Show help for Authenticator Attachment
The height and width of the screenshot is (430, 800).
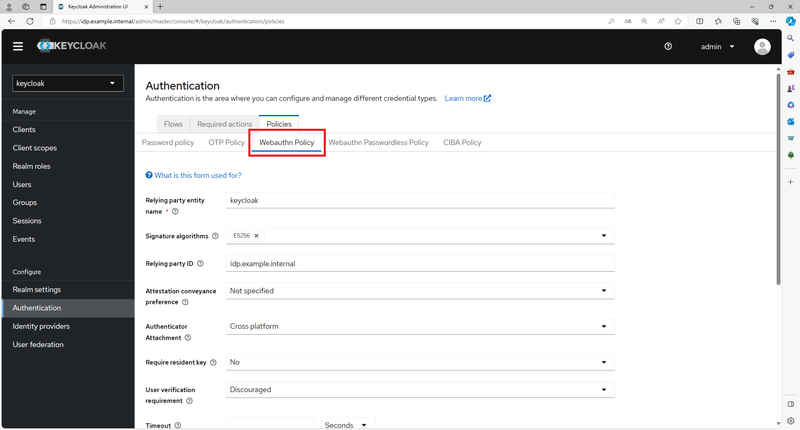click(x=188, y=338)
